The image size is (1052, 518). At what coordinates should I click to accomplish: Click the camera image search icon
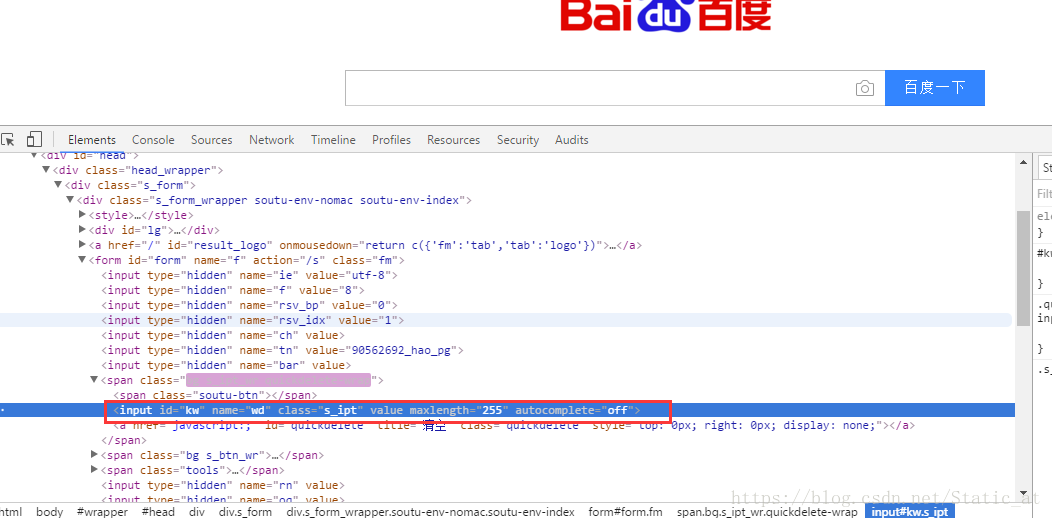tap(865, 88)
